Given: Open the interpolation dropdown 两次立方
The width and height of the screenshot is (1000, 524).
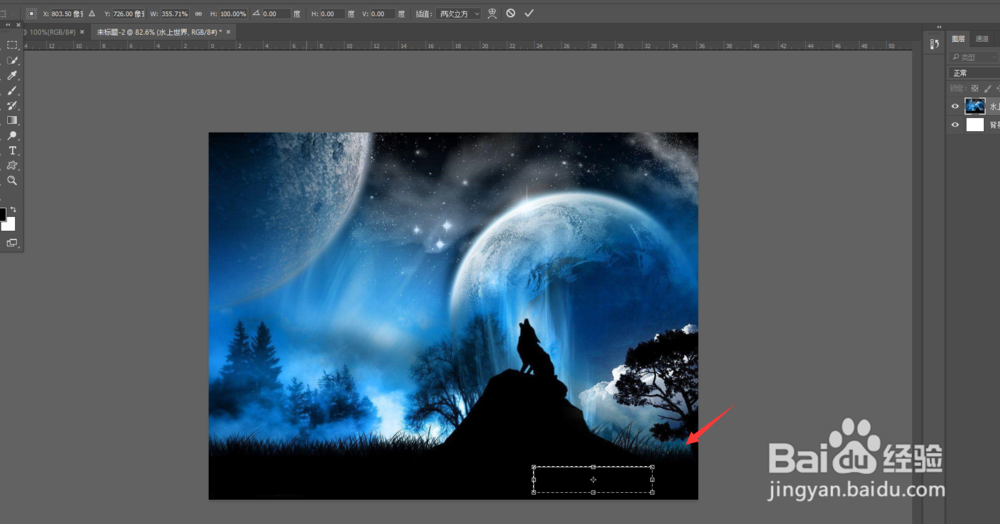Looking at the screenshot, I should (459, 13).
